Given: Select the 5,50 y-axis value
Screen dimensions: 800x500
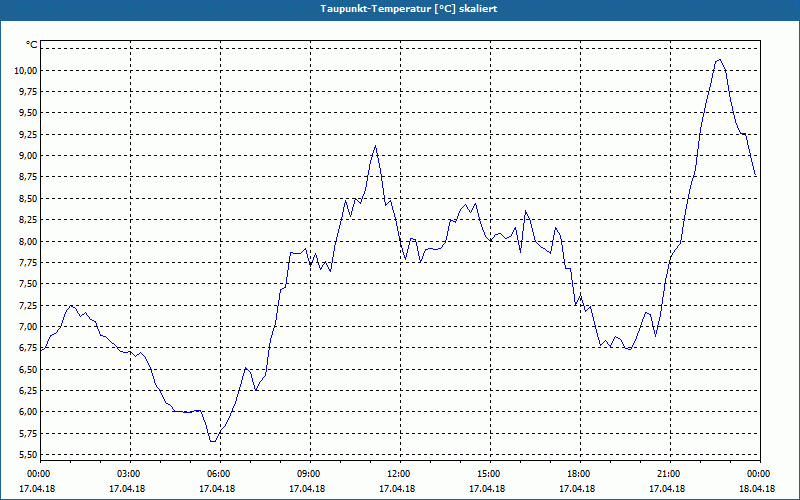Looking at the screenshot, I should 27,455.
